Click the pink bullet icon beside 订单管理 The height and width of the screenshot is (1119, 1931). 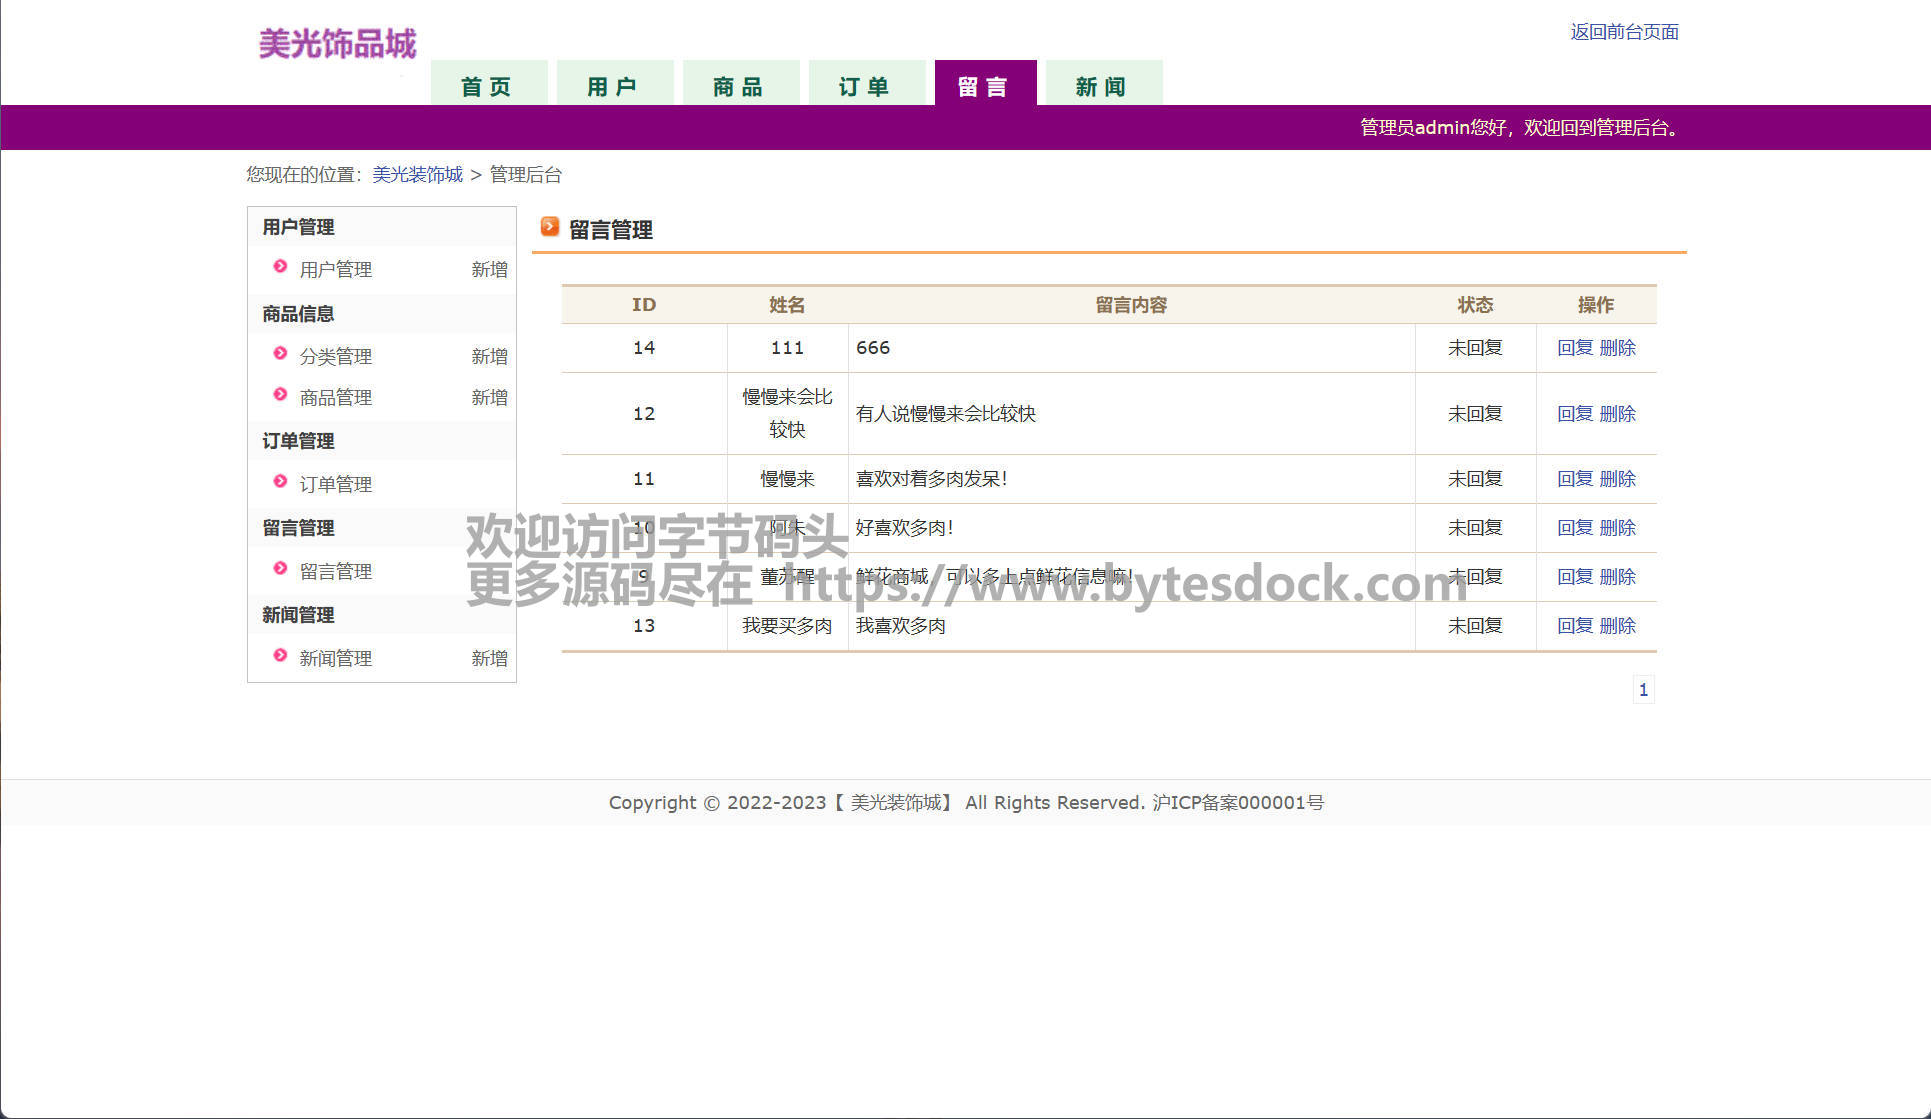[x=280, y=482]
